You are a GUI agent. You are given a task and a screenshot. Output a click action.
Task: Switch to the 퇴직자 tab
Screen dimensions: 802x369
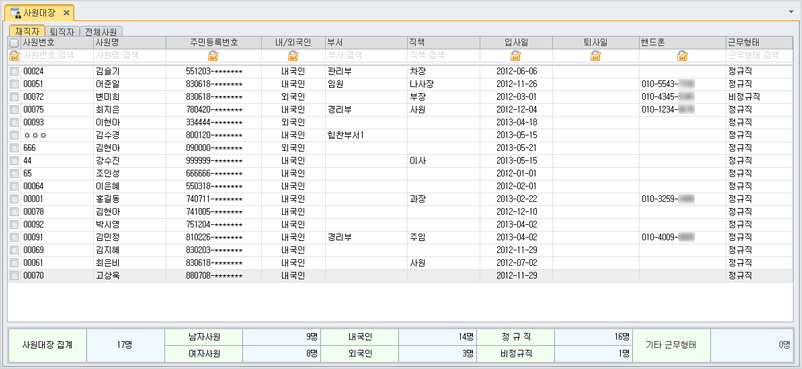62,31
